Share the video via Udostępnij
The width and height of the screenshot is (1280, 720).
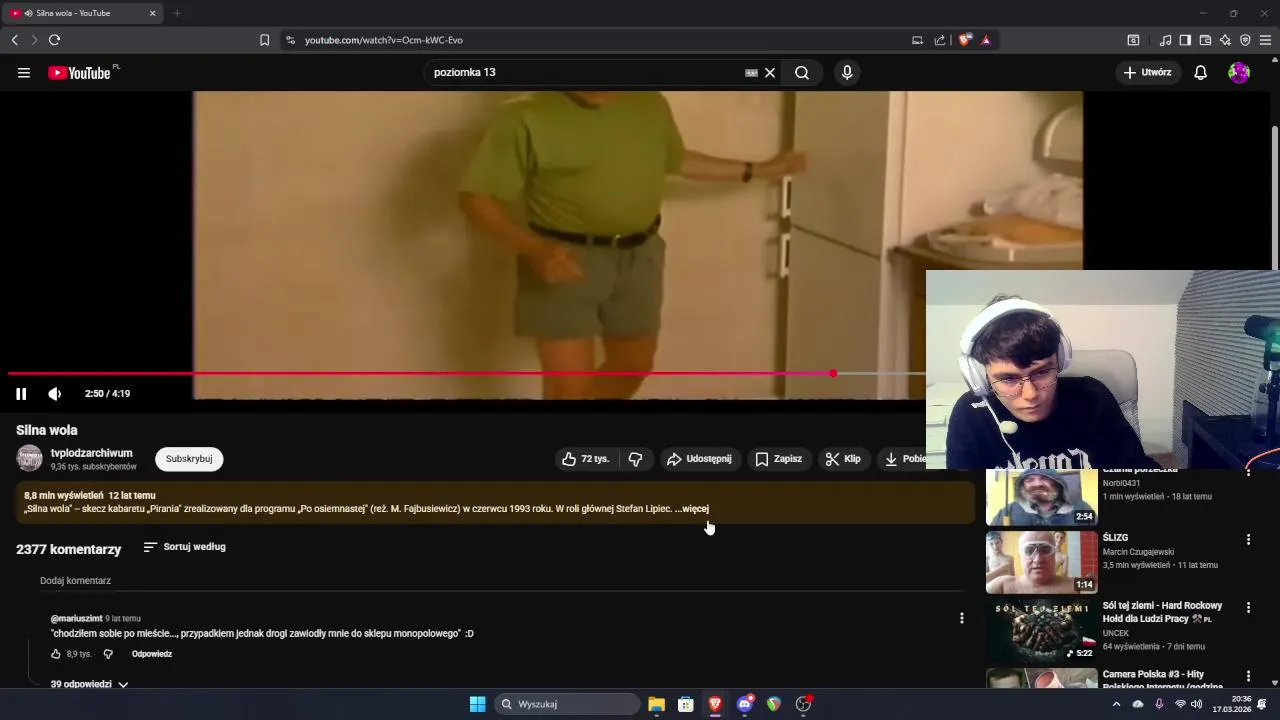699,459
